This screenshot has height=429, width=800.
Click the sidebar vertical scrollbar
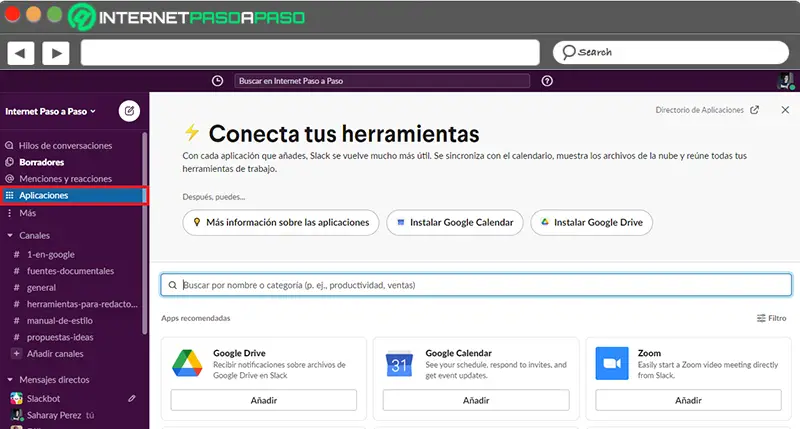tap(145, 232)
